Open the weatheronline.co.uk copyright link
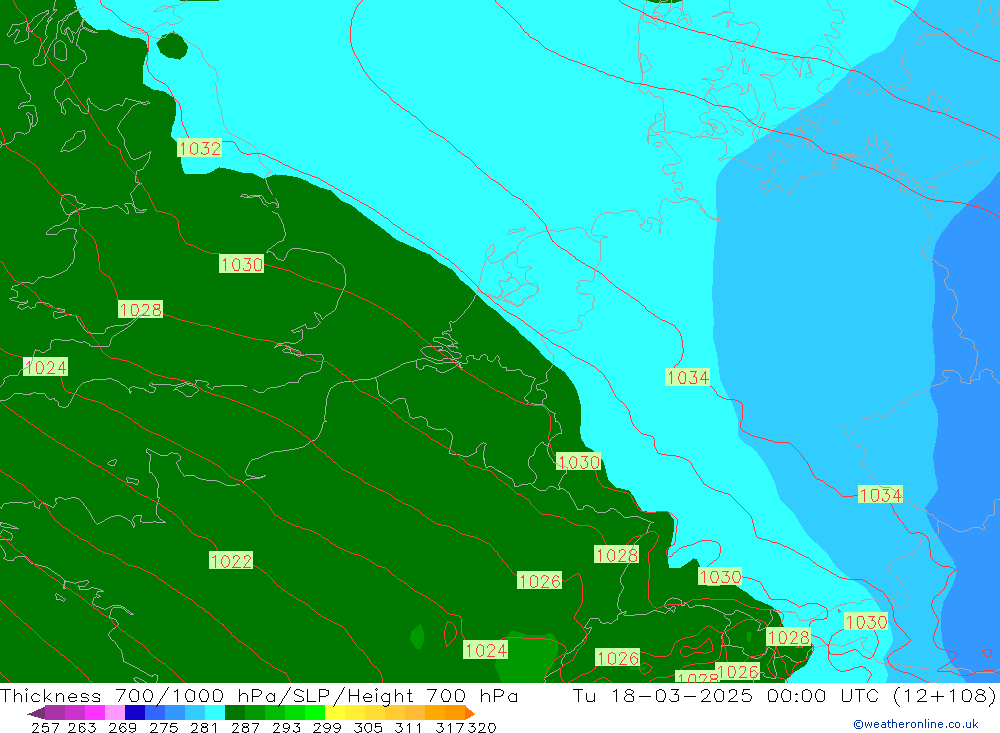This screenshot has height=733, width=1000. 916,724
